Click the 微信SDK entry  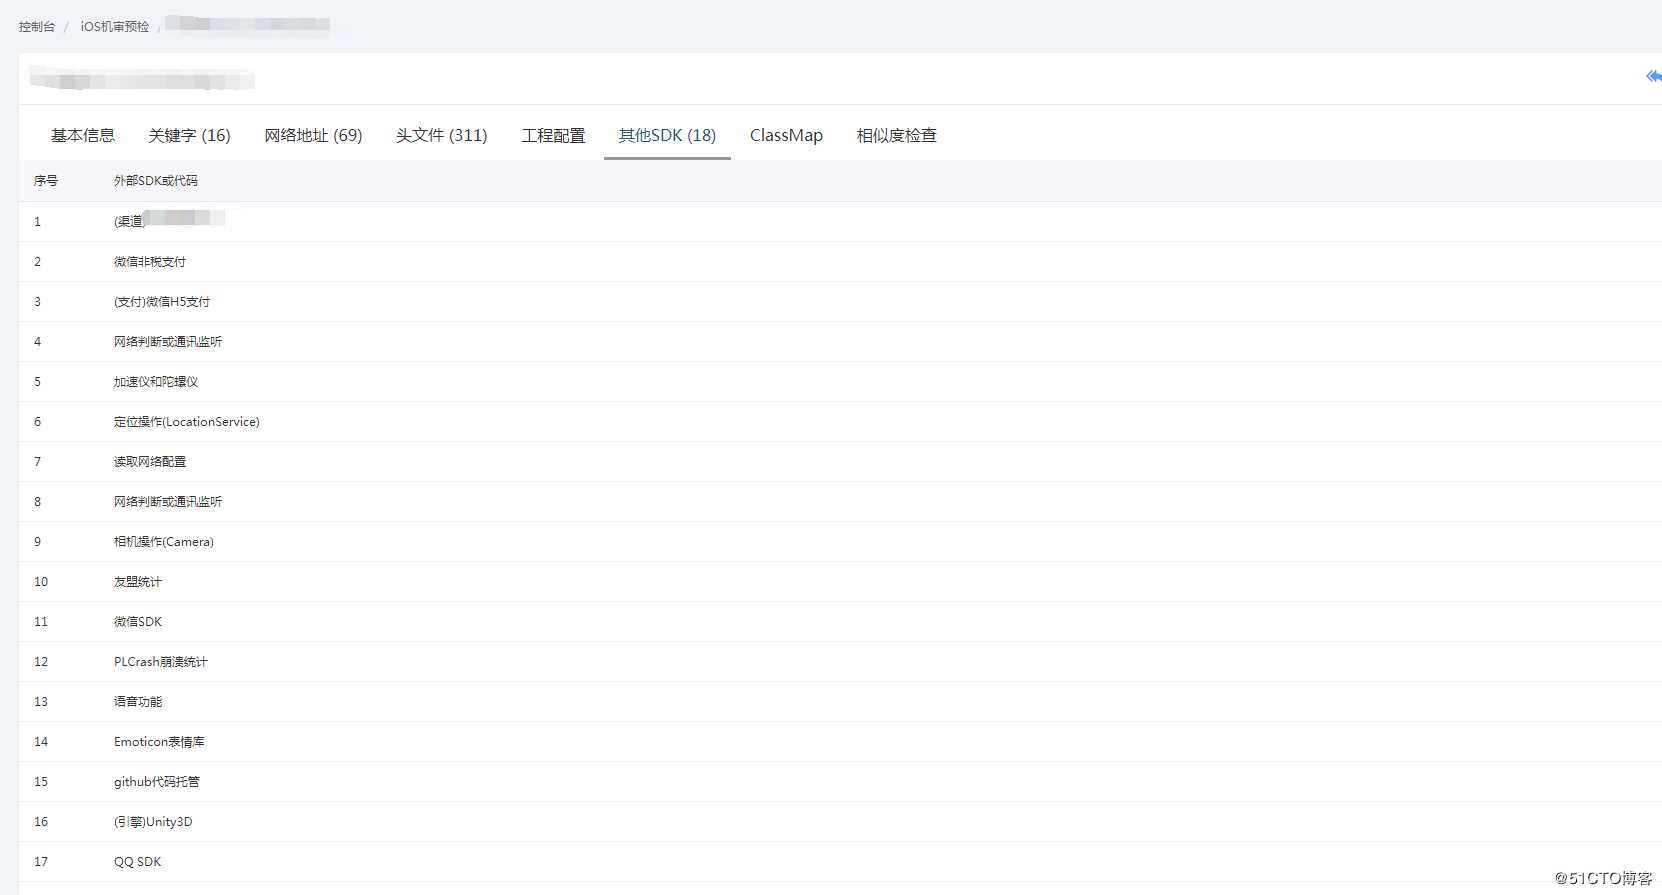point(138,622)
